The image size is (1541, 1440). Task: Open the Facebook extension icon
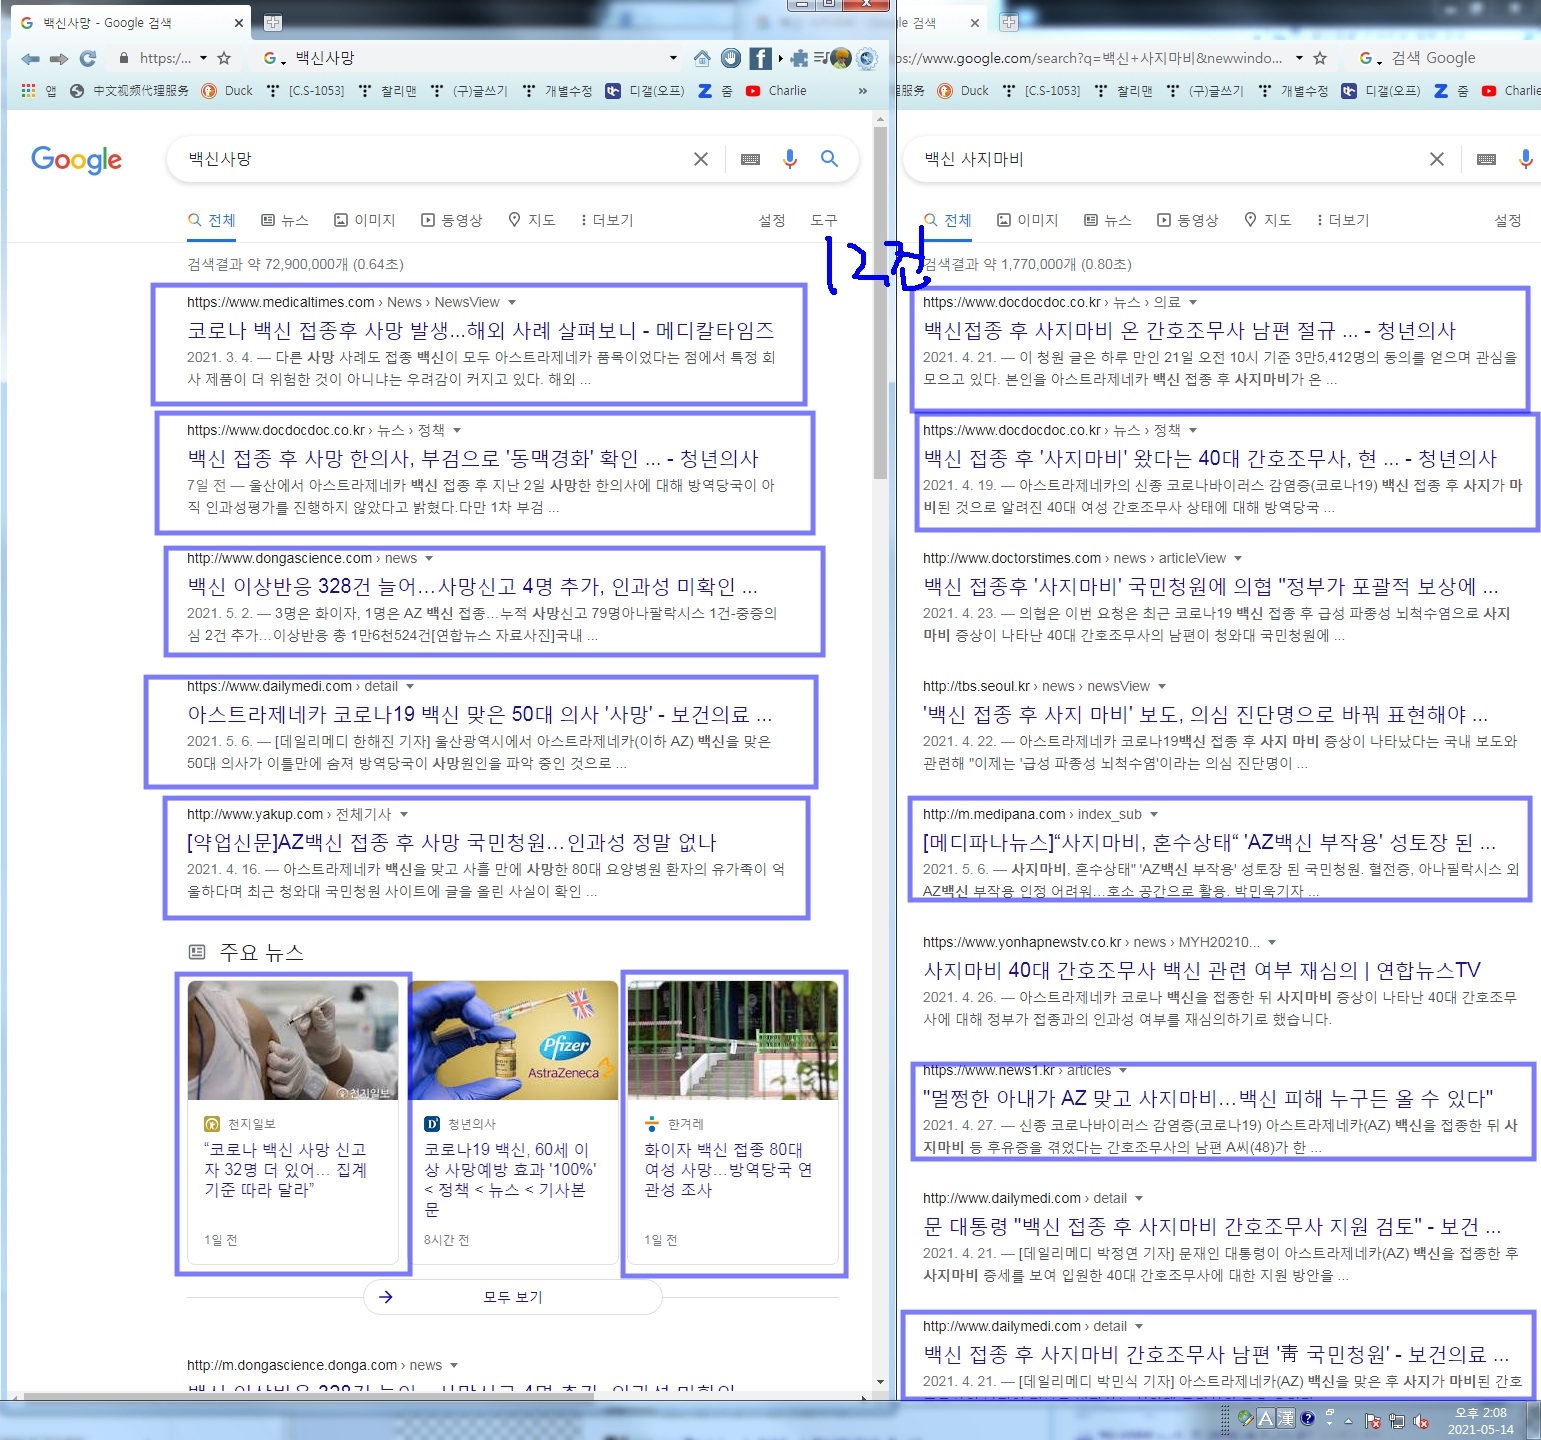760,58
